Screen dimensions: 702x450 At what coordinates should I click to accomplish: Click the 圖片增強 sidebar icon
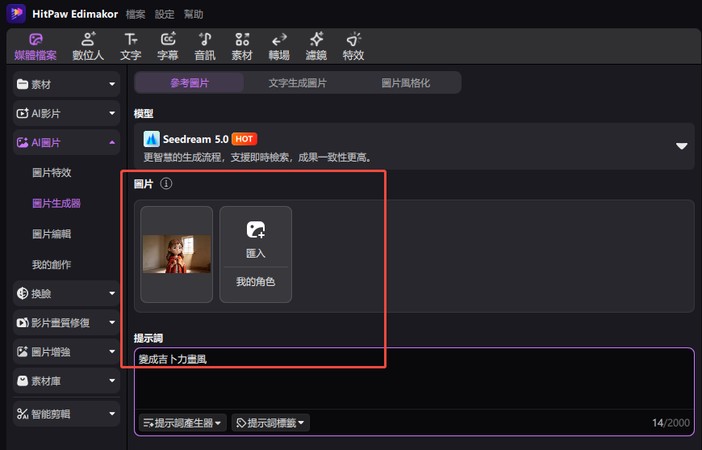[22, 351]
